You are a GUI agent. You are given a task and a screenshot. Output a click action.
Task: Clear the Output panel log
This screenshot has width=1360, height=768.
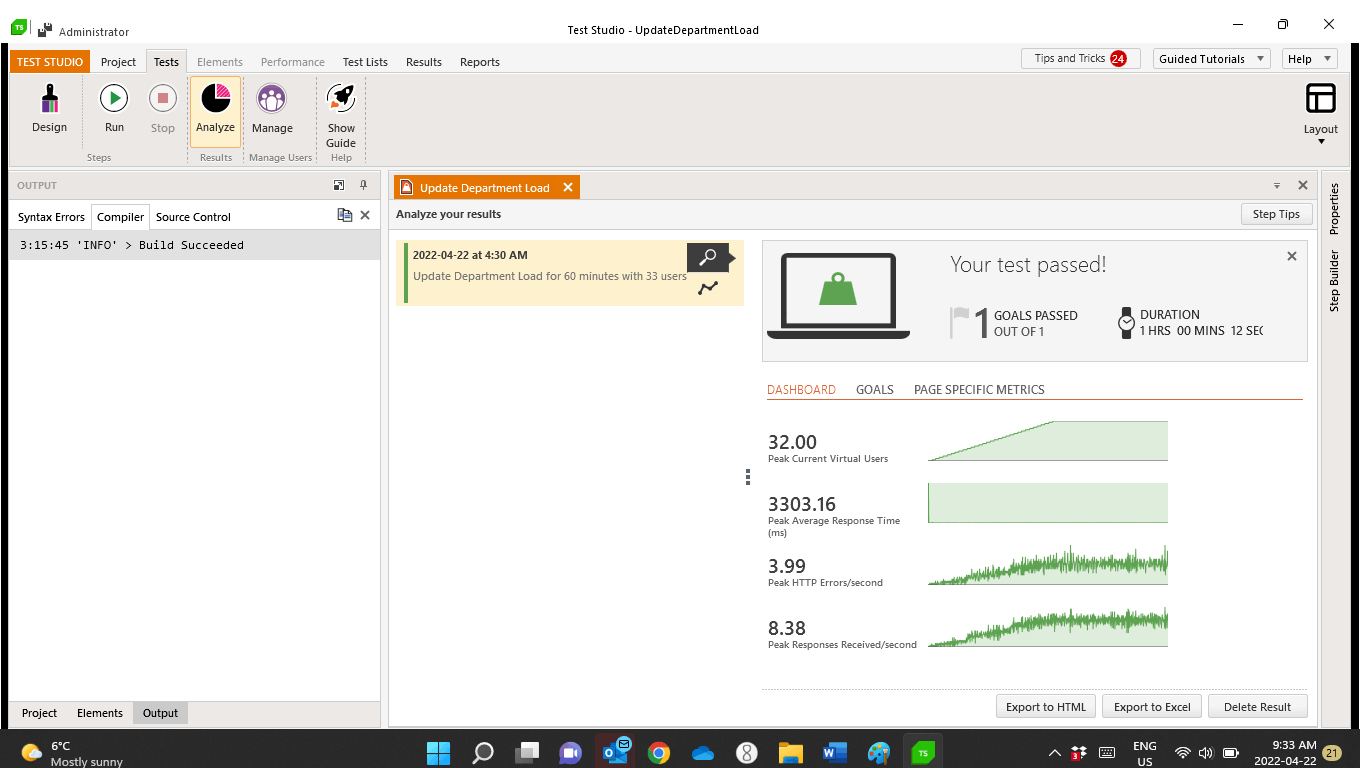tap(365, 215)
